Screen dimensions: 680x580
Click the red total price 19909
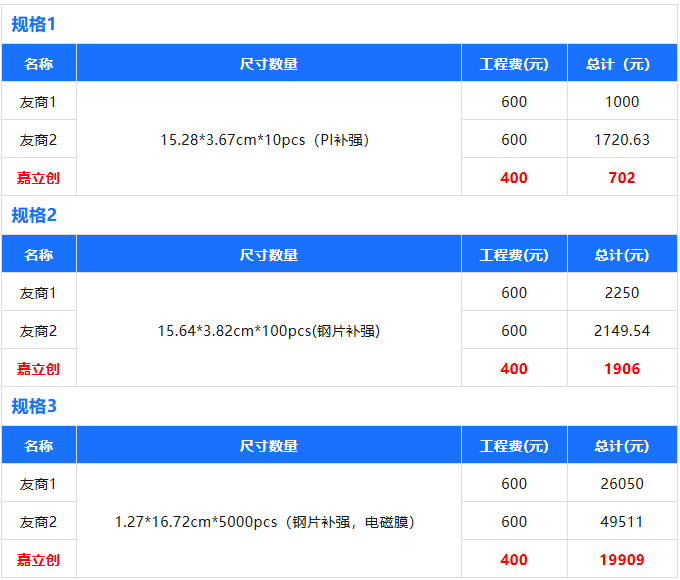point(622,560)
